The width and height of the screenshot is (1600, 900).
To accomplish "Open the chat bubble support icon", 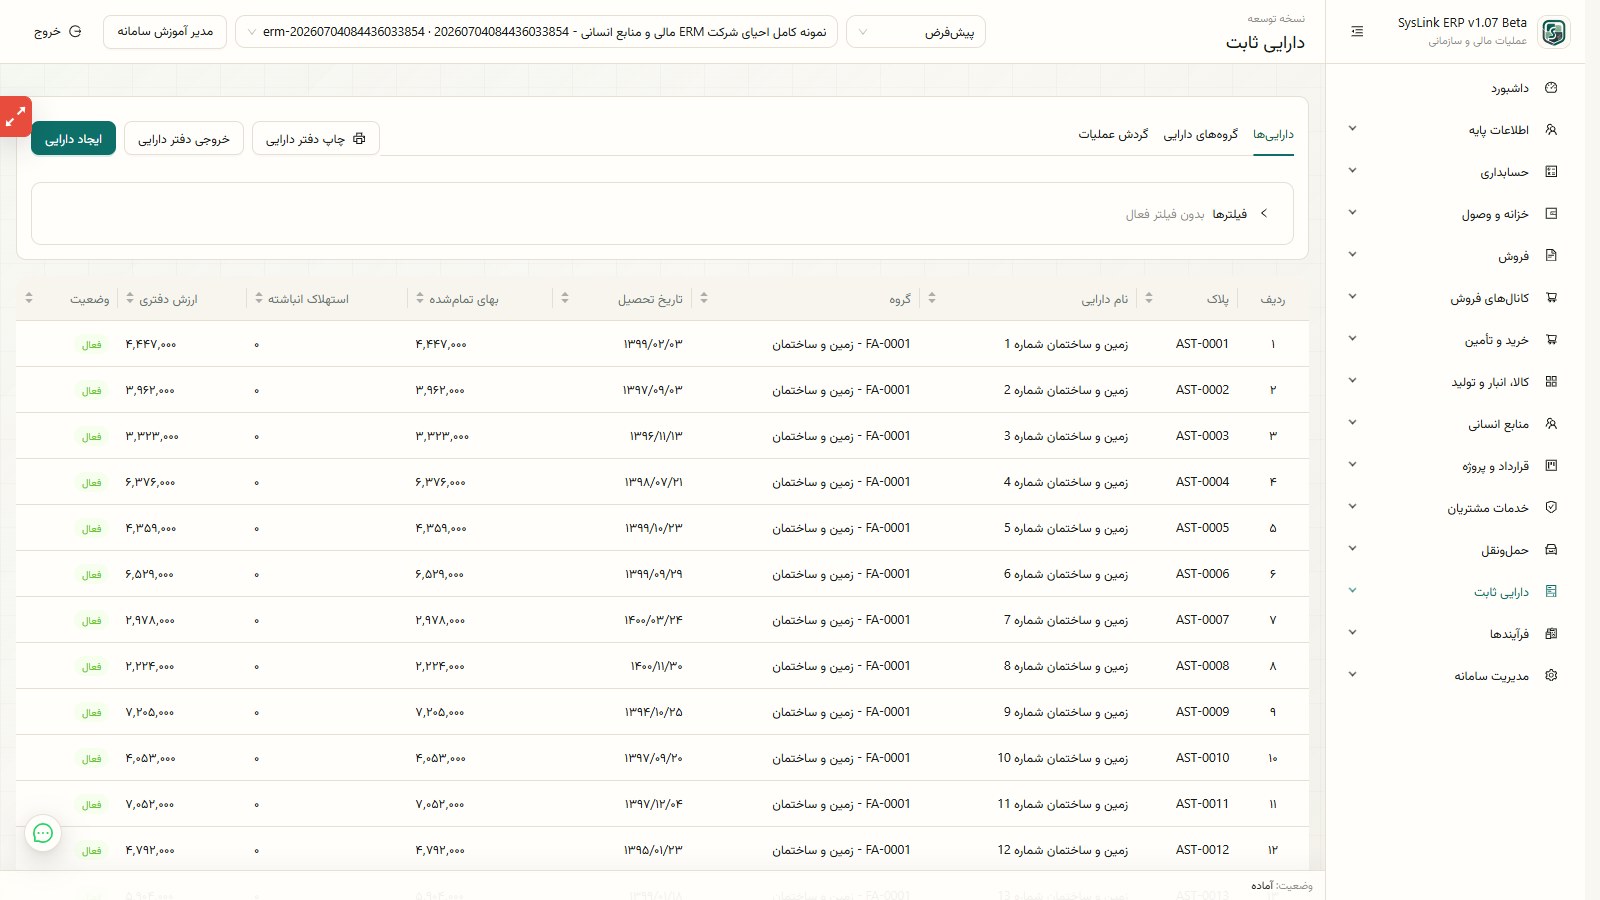I will coord(43,833).
